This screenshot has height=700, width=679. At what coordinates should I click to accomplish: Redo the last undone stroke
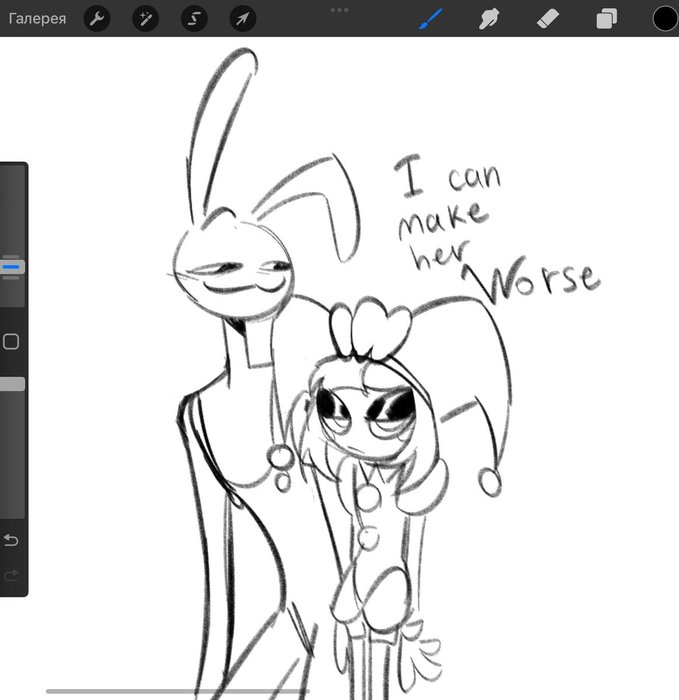[x=11, y=575]
